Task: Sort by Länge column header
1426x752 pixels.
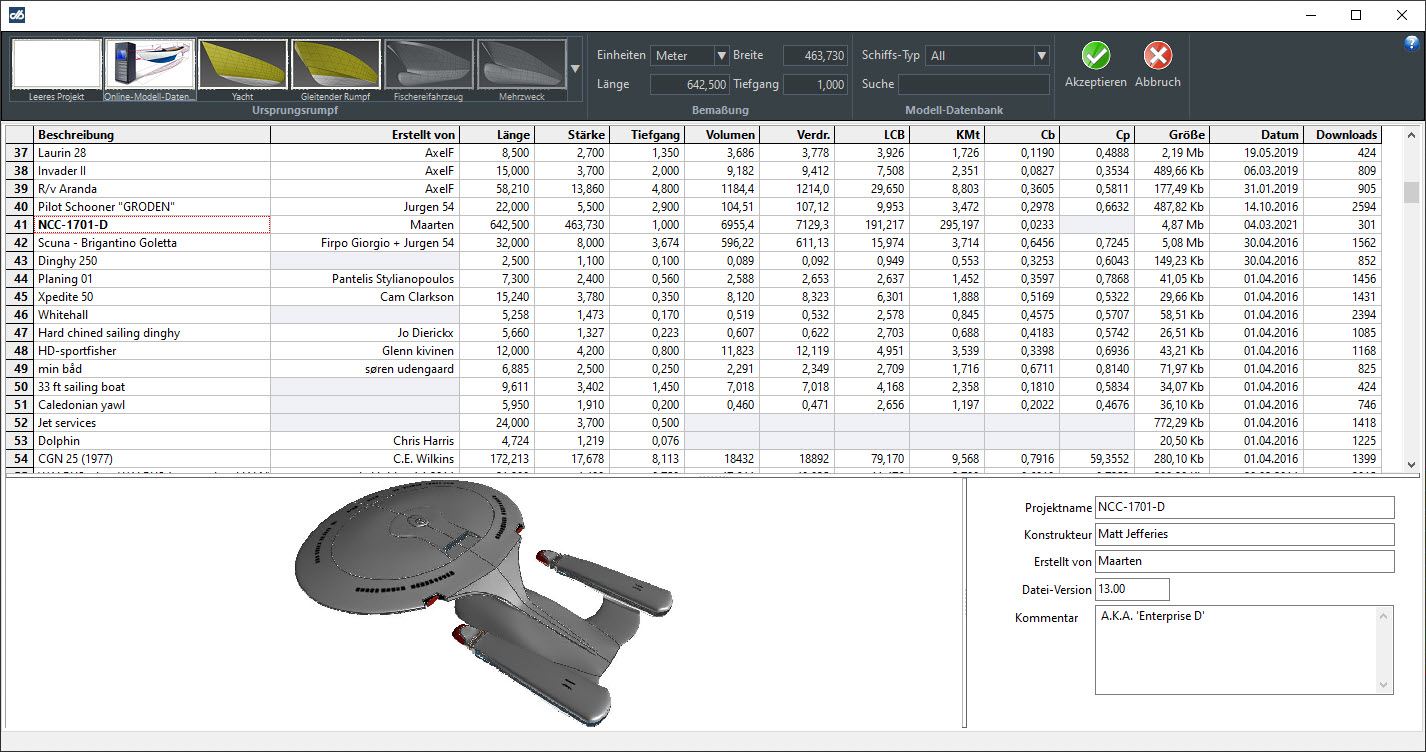Action: (x=498, y=135)
